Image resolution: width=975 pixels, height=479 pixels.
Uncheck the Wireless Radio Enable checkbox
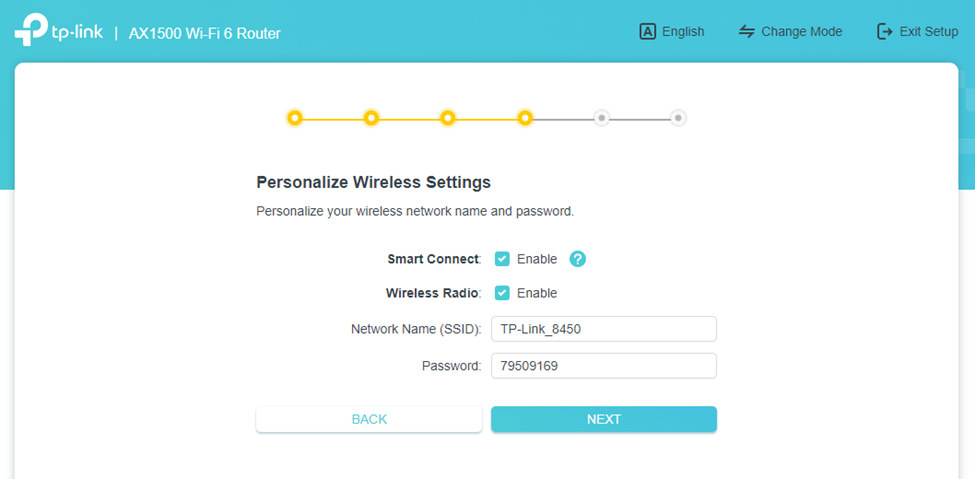[x=502, y=293]
